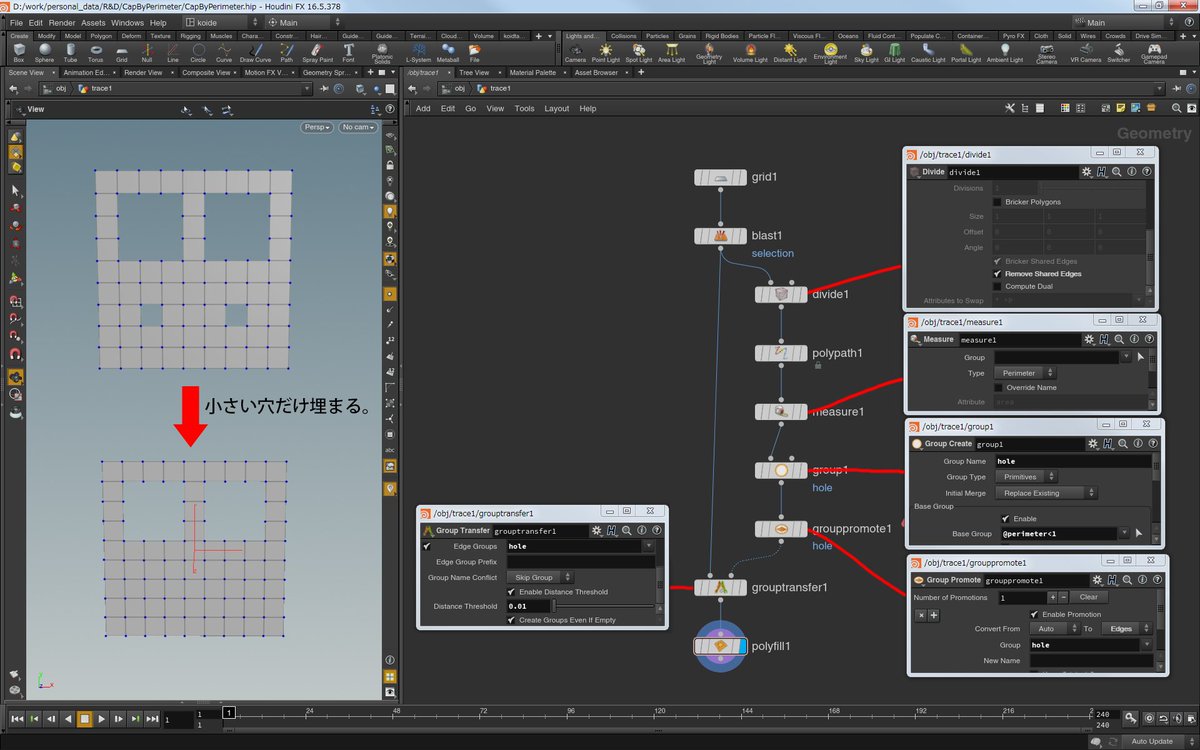1200x750 pixels.
Task: Open the Polygon shelf tab
Action: pos(101,36)
